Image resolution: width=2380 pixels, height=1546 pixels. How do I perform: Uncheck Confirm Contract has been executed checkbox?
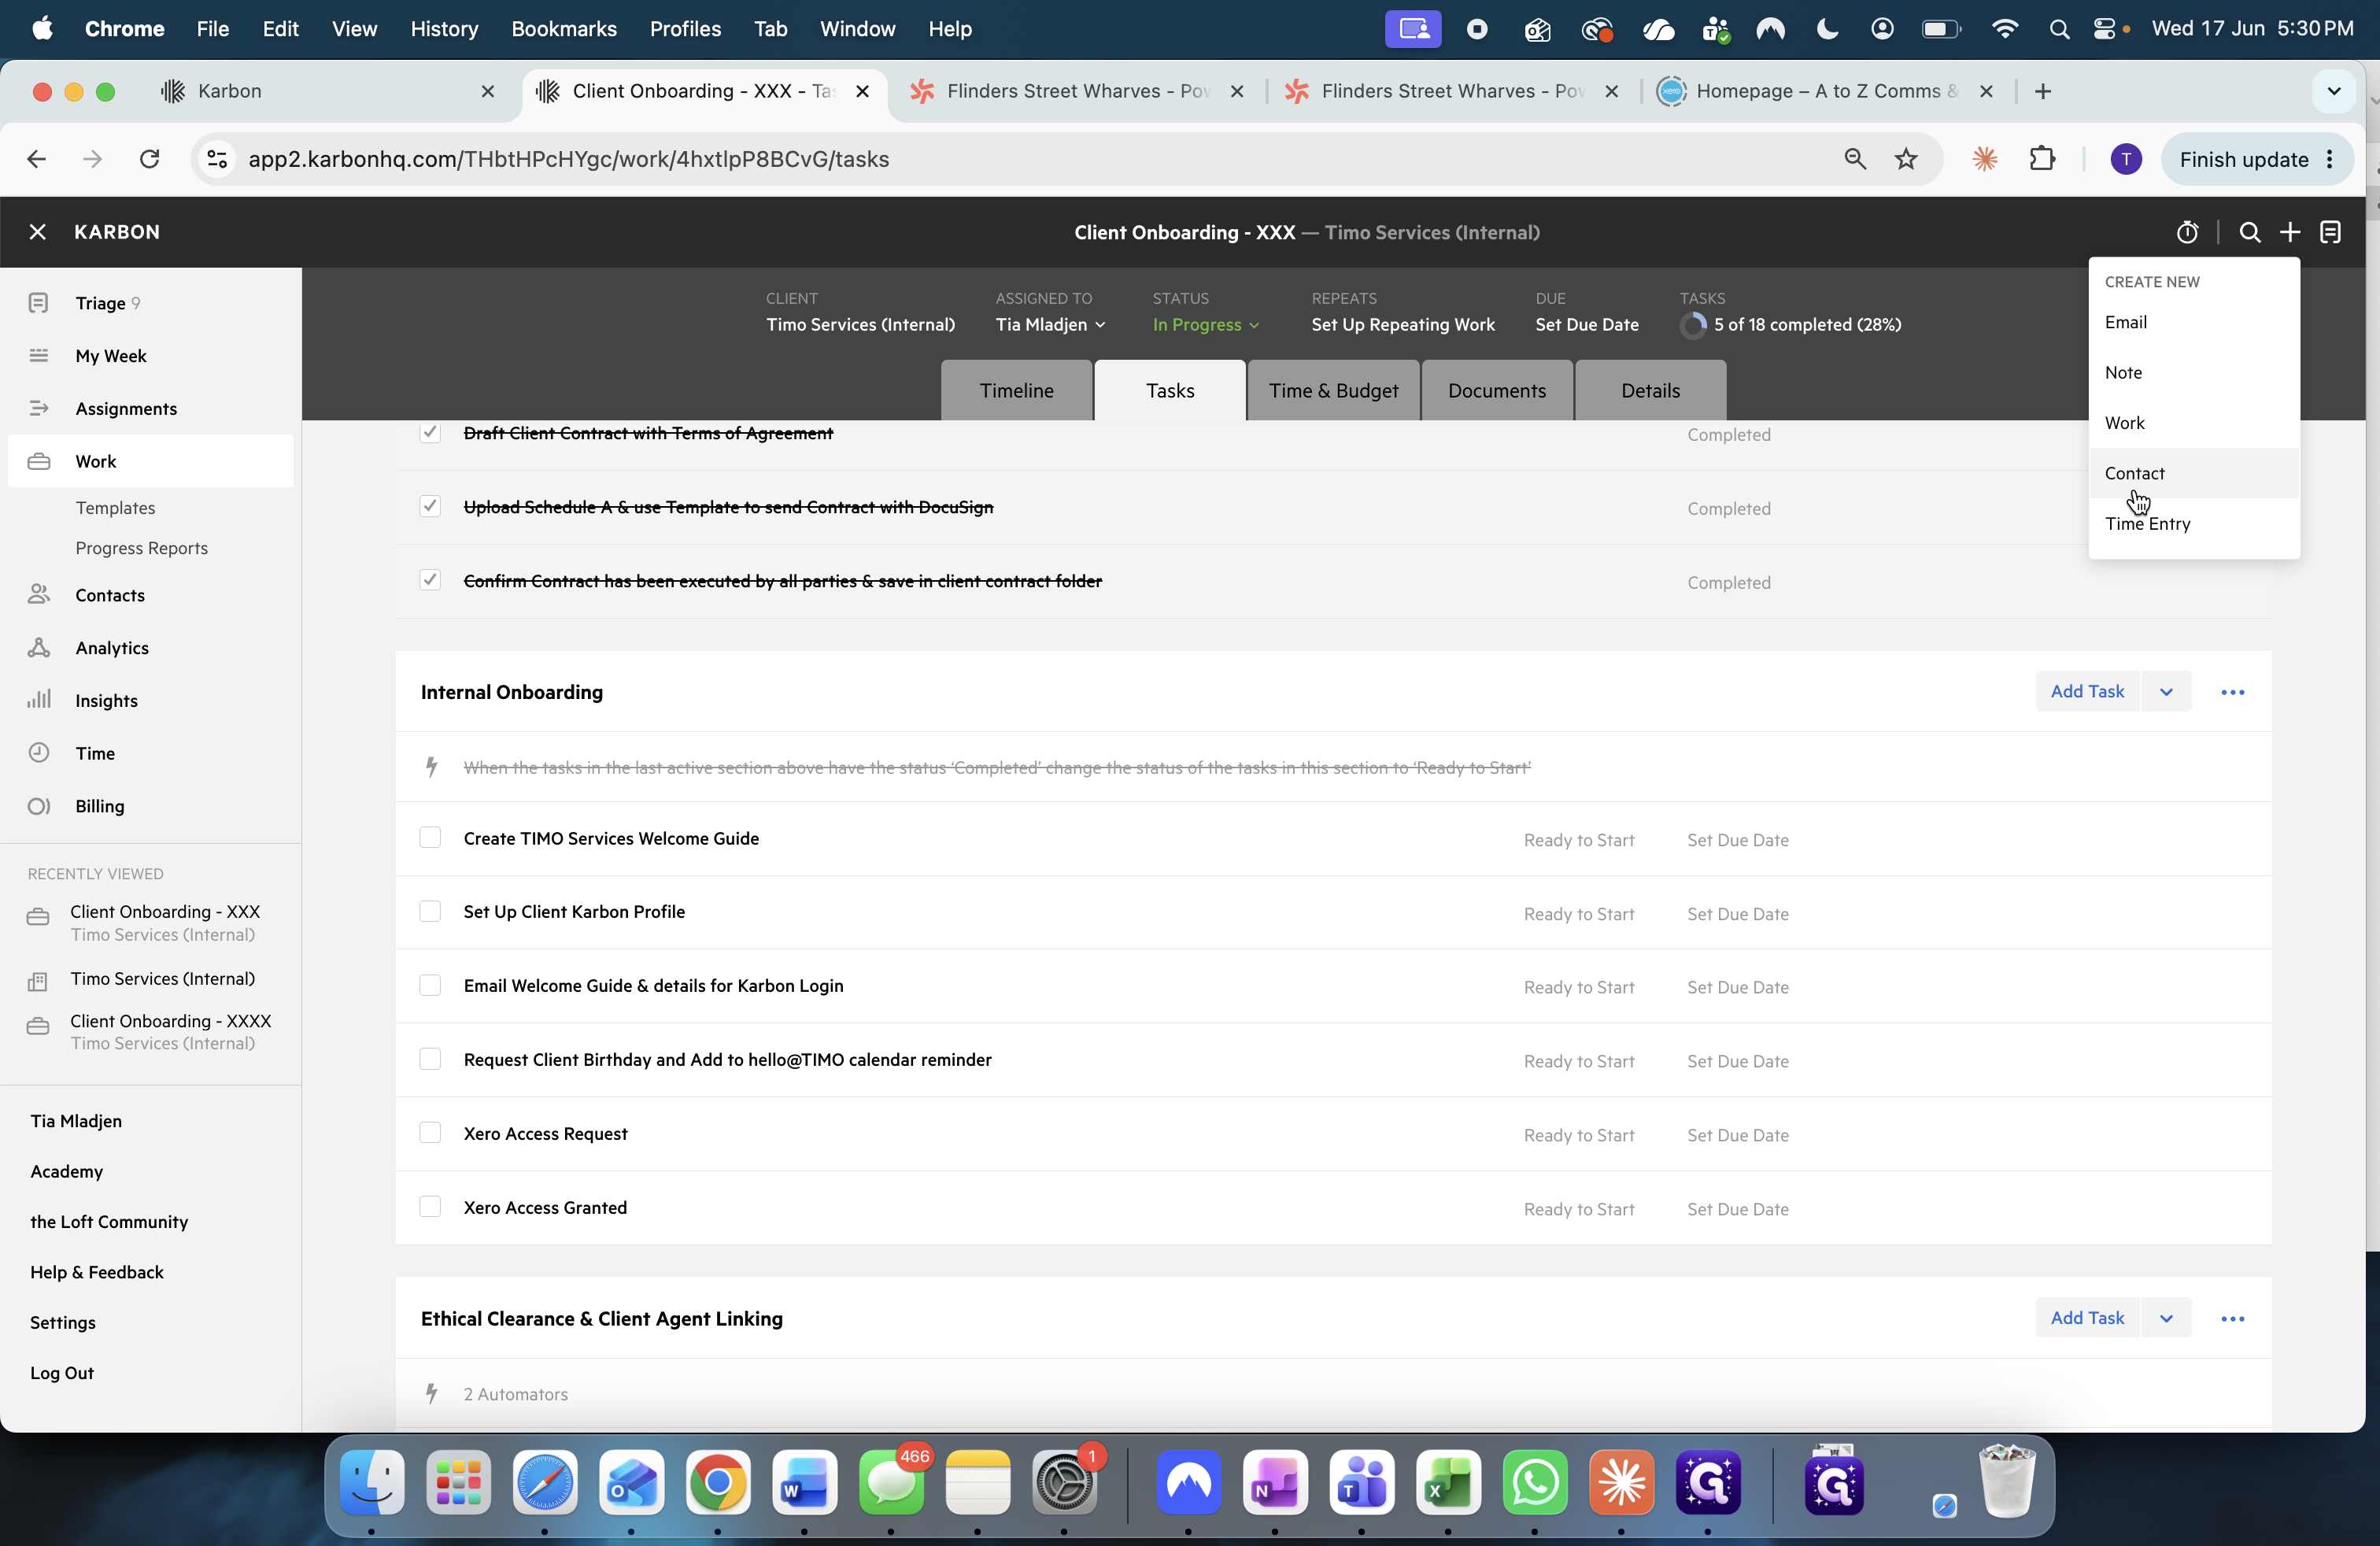430,580
